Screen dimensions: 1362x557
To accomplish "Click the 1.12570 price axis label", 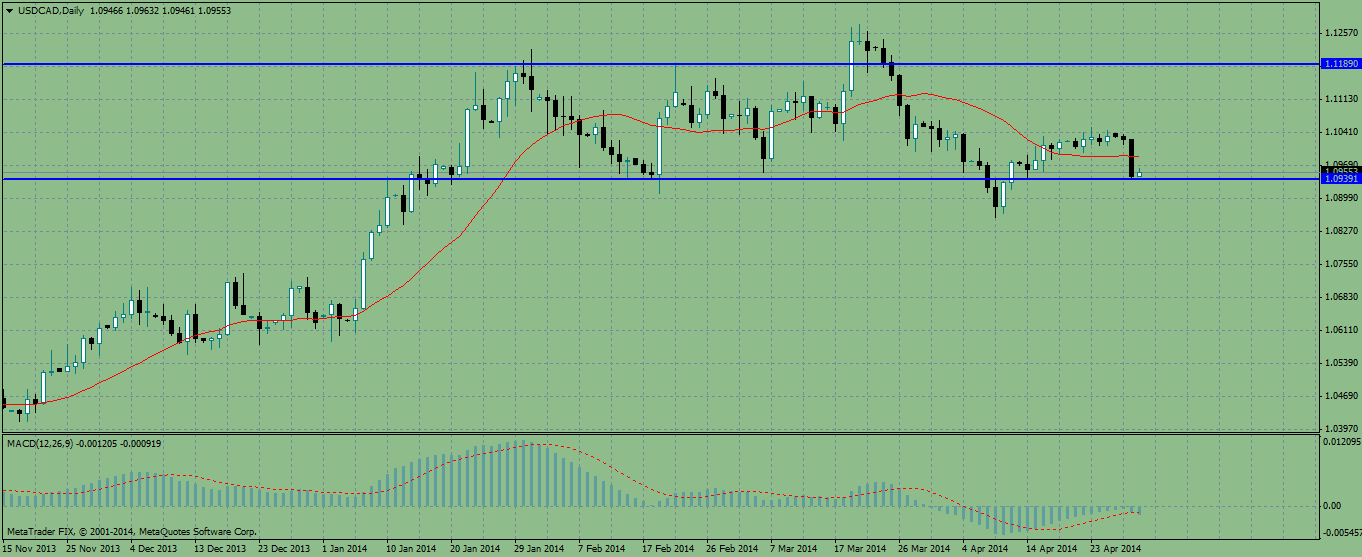I will 1340,33.
